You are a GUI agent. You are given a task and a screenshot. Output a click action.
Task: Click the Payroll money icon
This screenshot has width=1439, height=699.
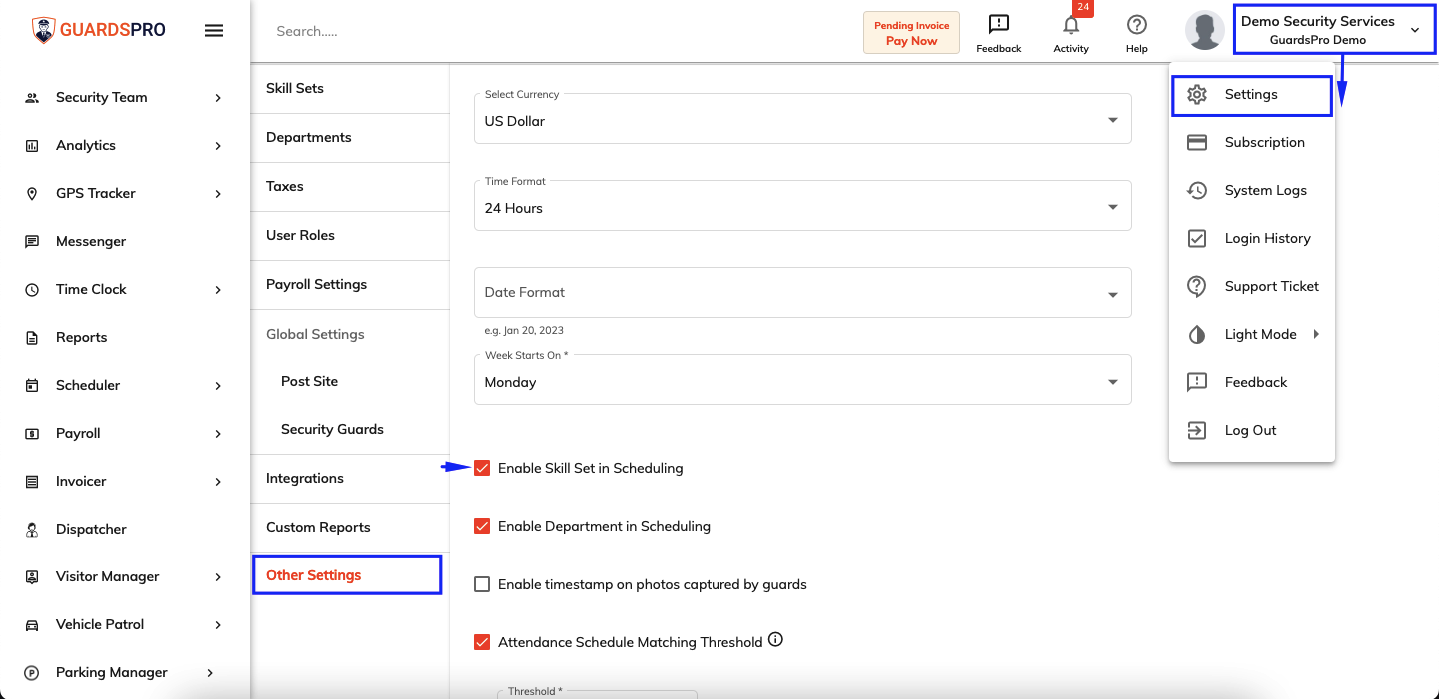pyautogui.click(x=32, y=433)
